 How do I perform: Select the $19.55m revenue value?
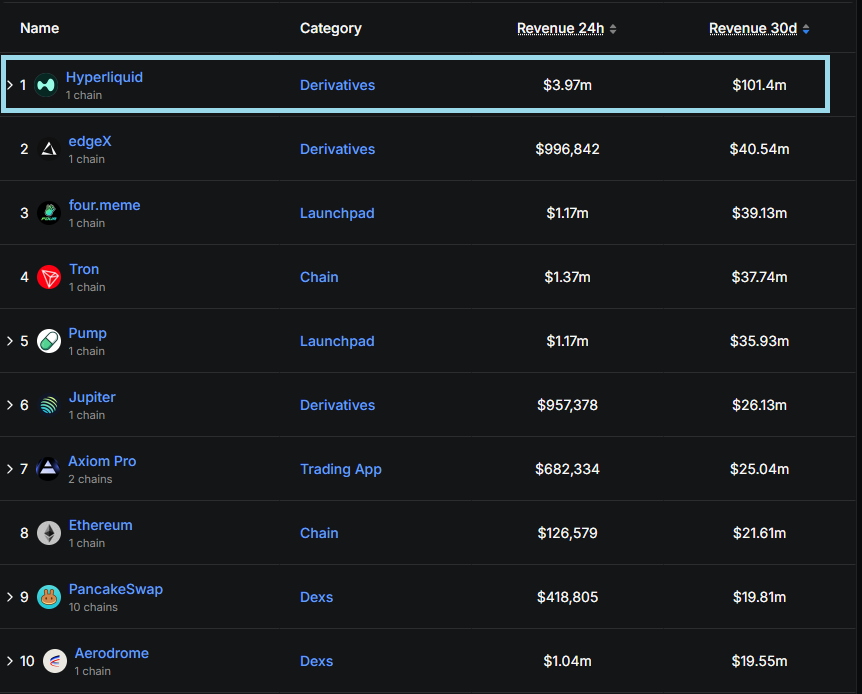pyautogui.click(x=759, y=661)
